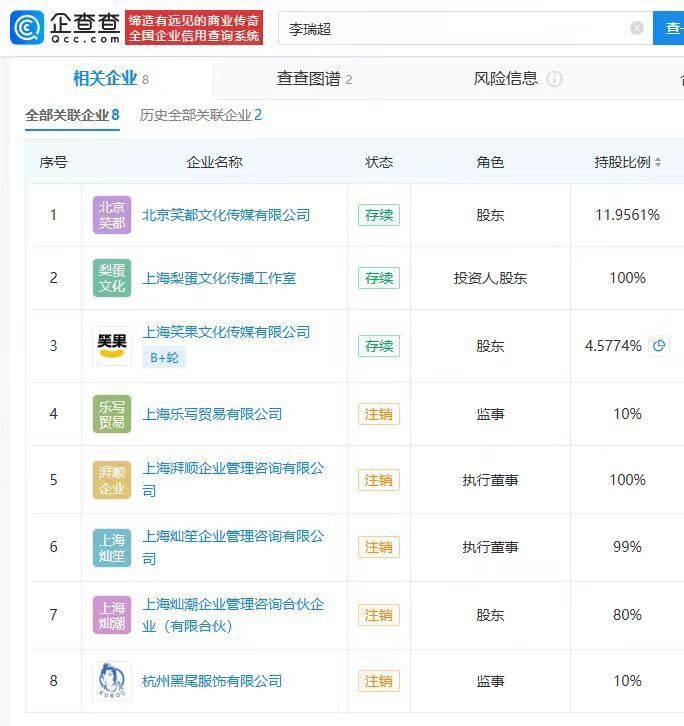
Task: Click the 角色 column header
Action: coord(490,163)
